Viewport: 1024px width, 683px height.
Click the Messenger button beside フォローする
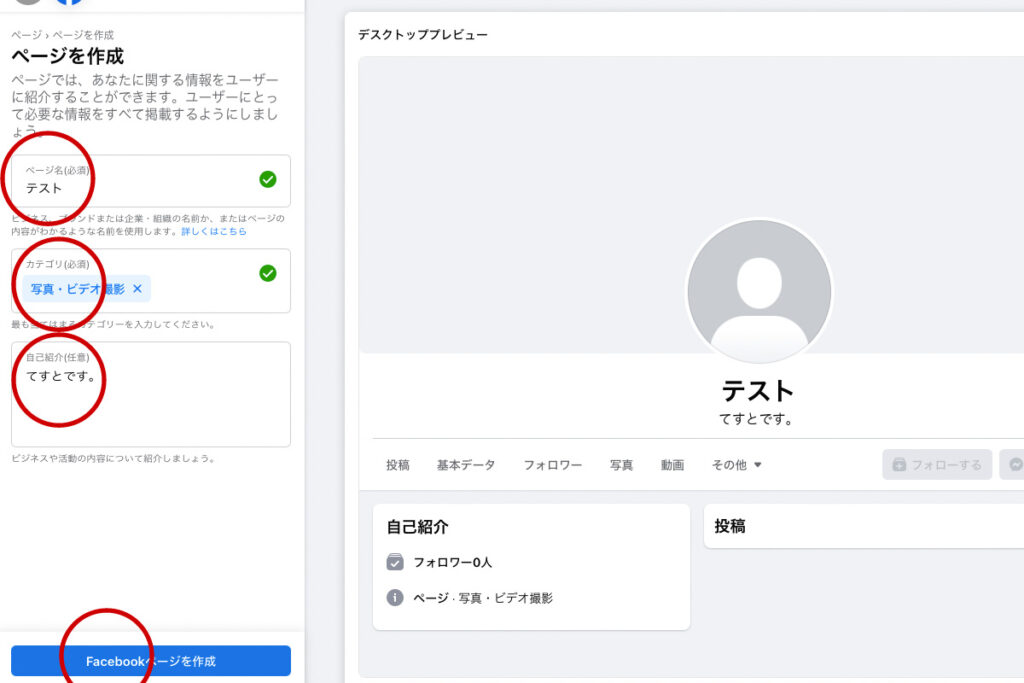1014,464
